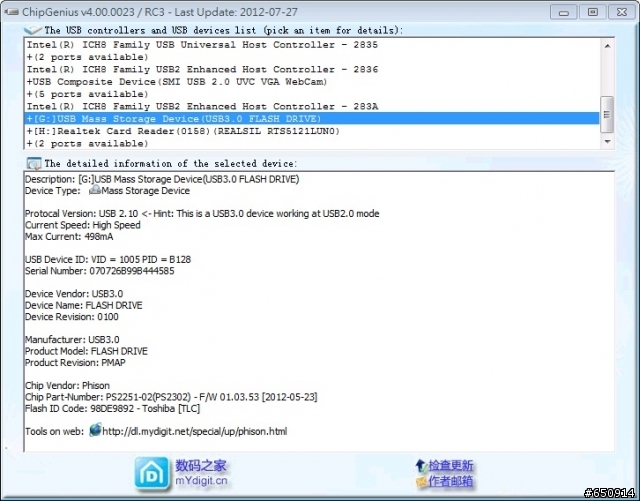640x501 pixels.
Task: Minimize the ChipGenius window
Action: tap(564, 12)
